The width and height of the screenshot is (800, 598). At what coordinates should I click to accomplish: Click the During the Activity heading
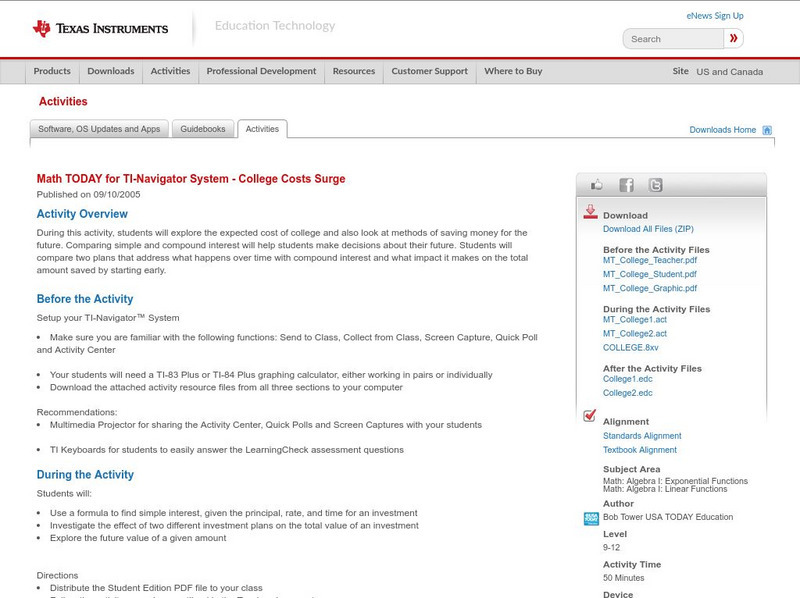tap(85, 475)
